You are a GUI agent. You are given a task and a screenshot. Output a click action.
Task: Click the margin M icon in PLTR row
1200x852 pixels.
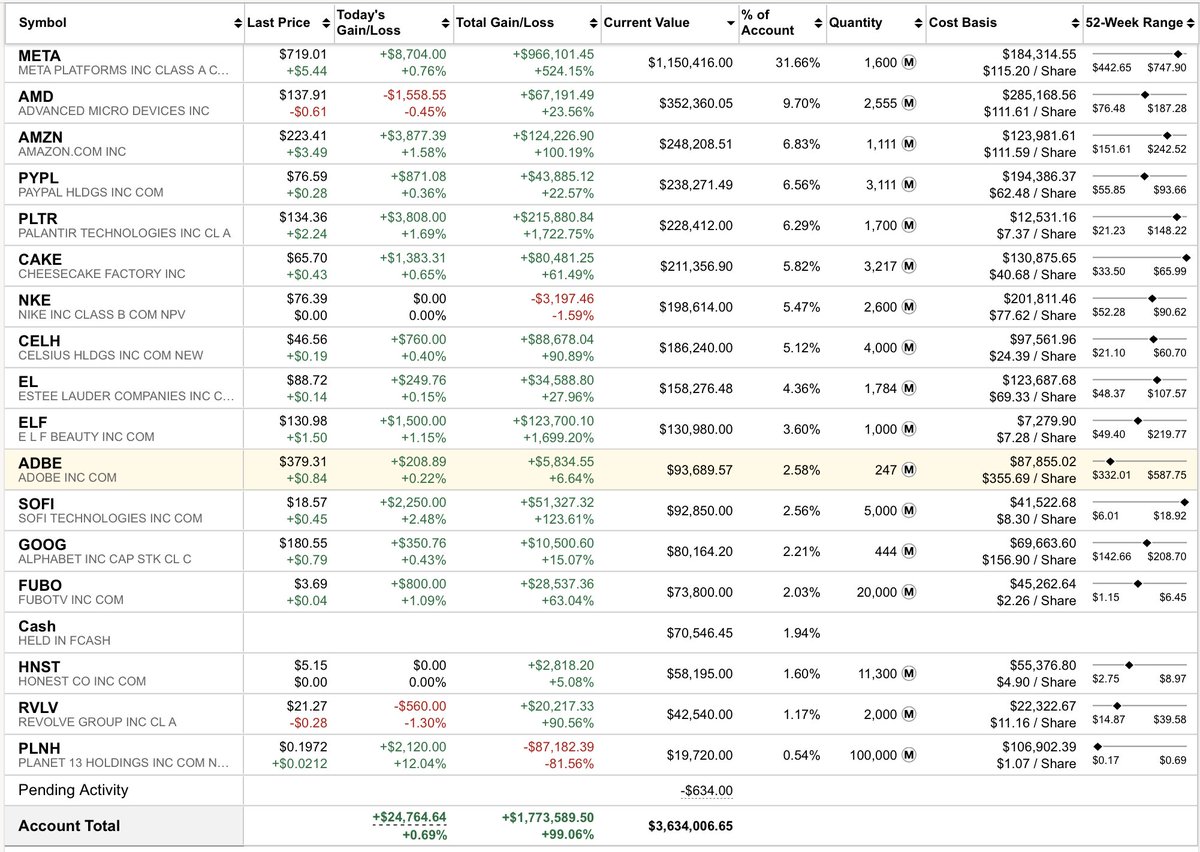pyautogui.click(x=909, y=226)
